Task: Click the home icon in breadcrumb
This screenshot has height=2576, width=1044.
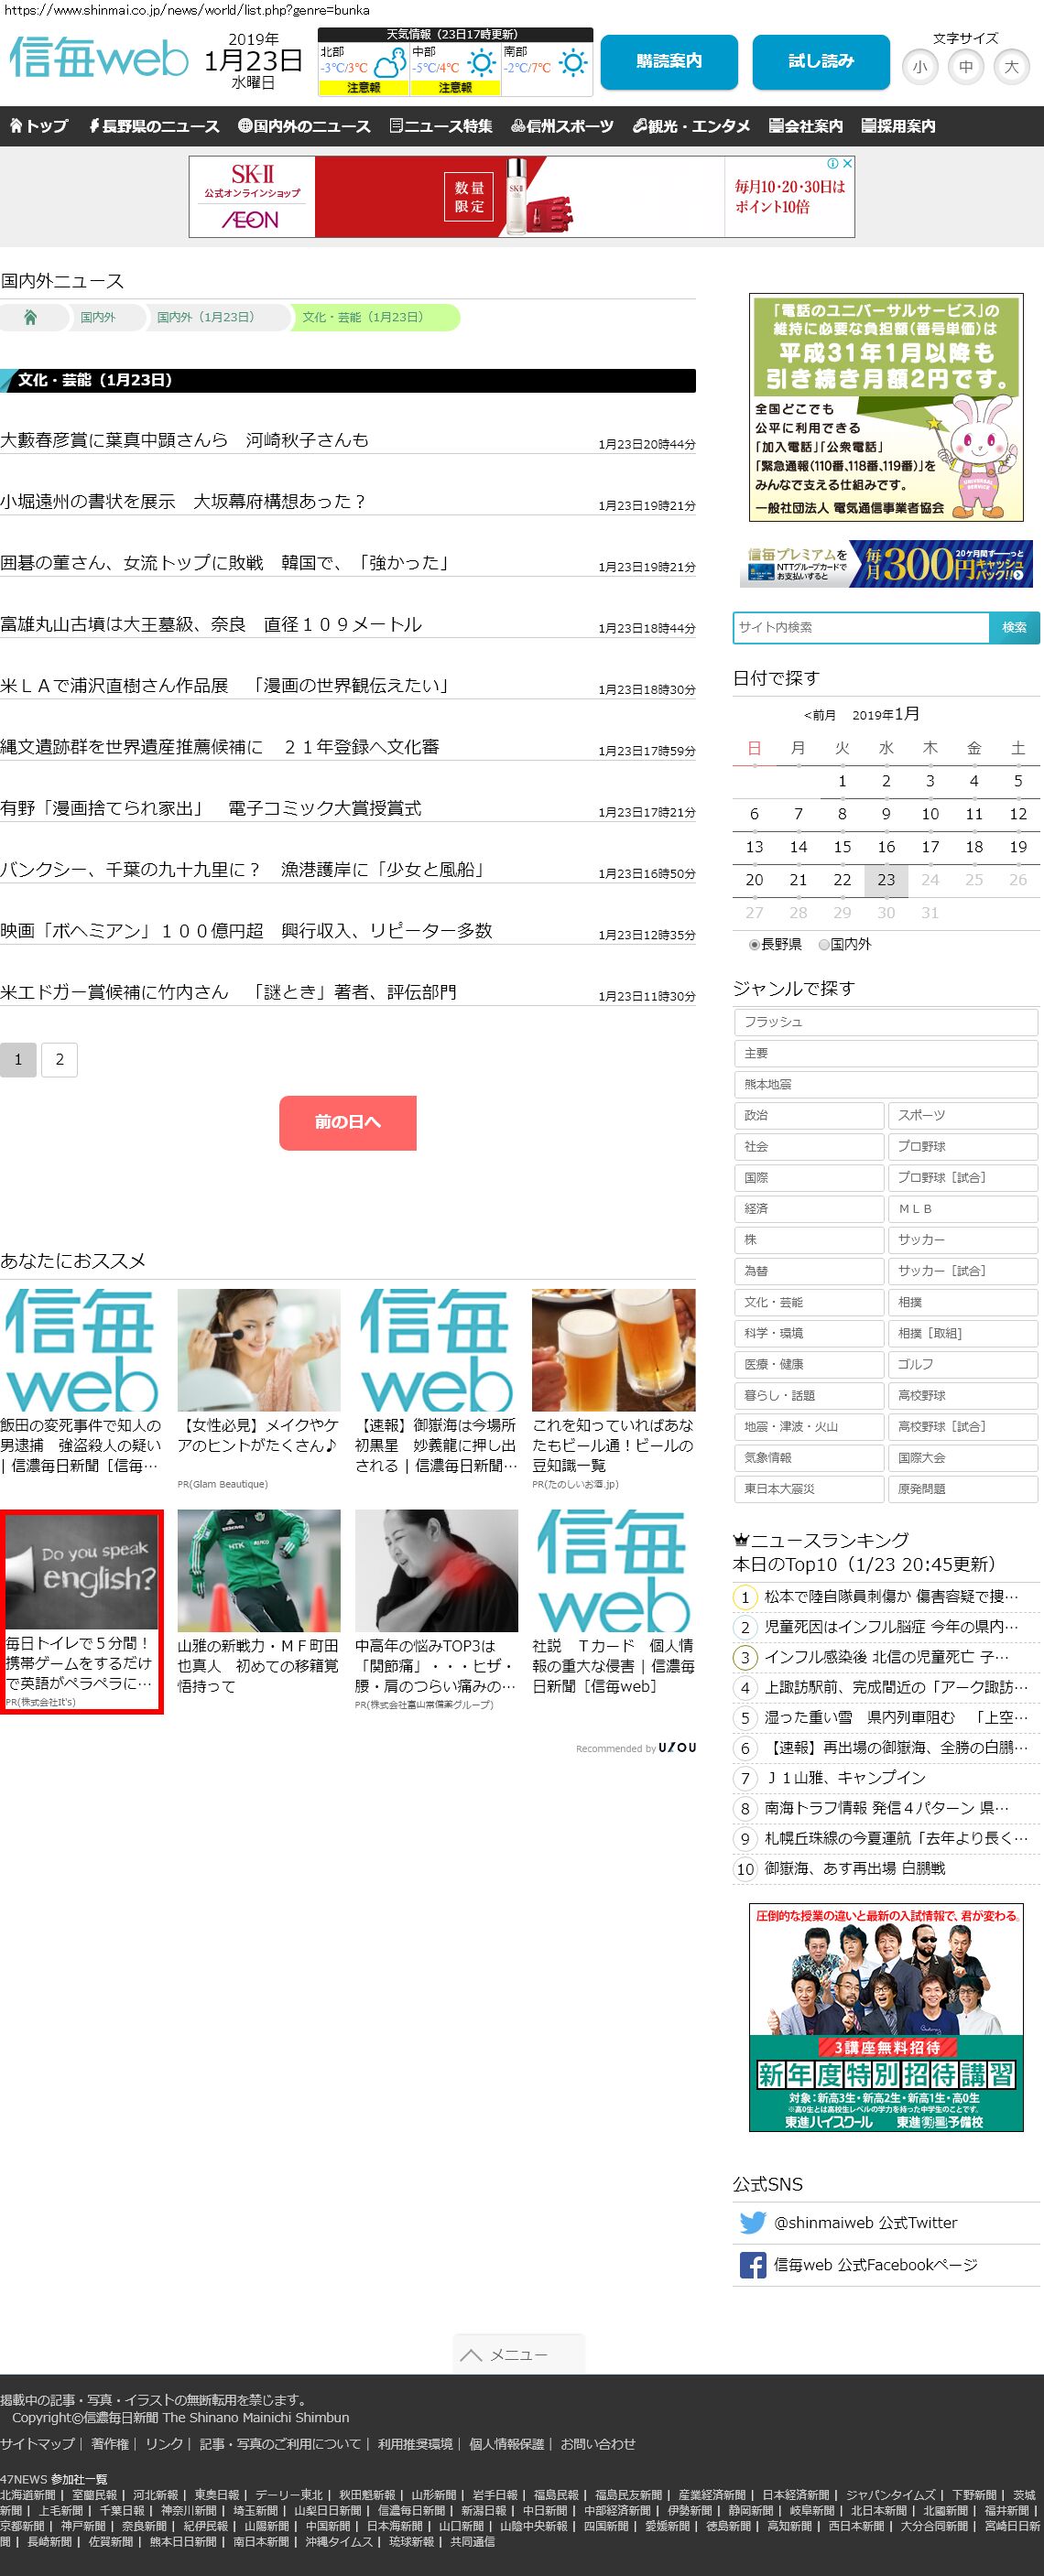Action: [x=30, y=318]
